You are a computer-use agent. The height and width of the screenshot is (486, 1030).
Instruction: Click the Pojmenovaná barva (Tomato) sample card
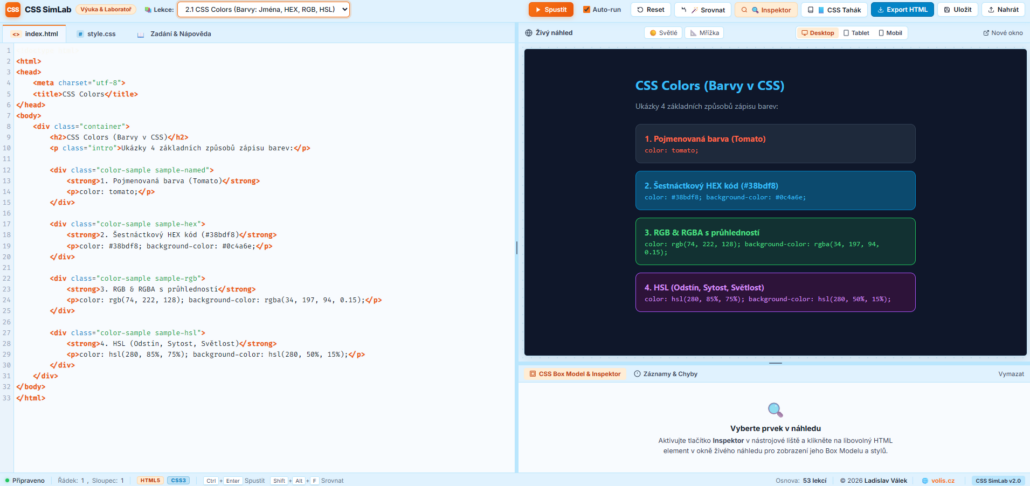(x=775, y=144)
